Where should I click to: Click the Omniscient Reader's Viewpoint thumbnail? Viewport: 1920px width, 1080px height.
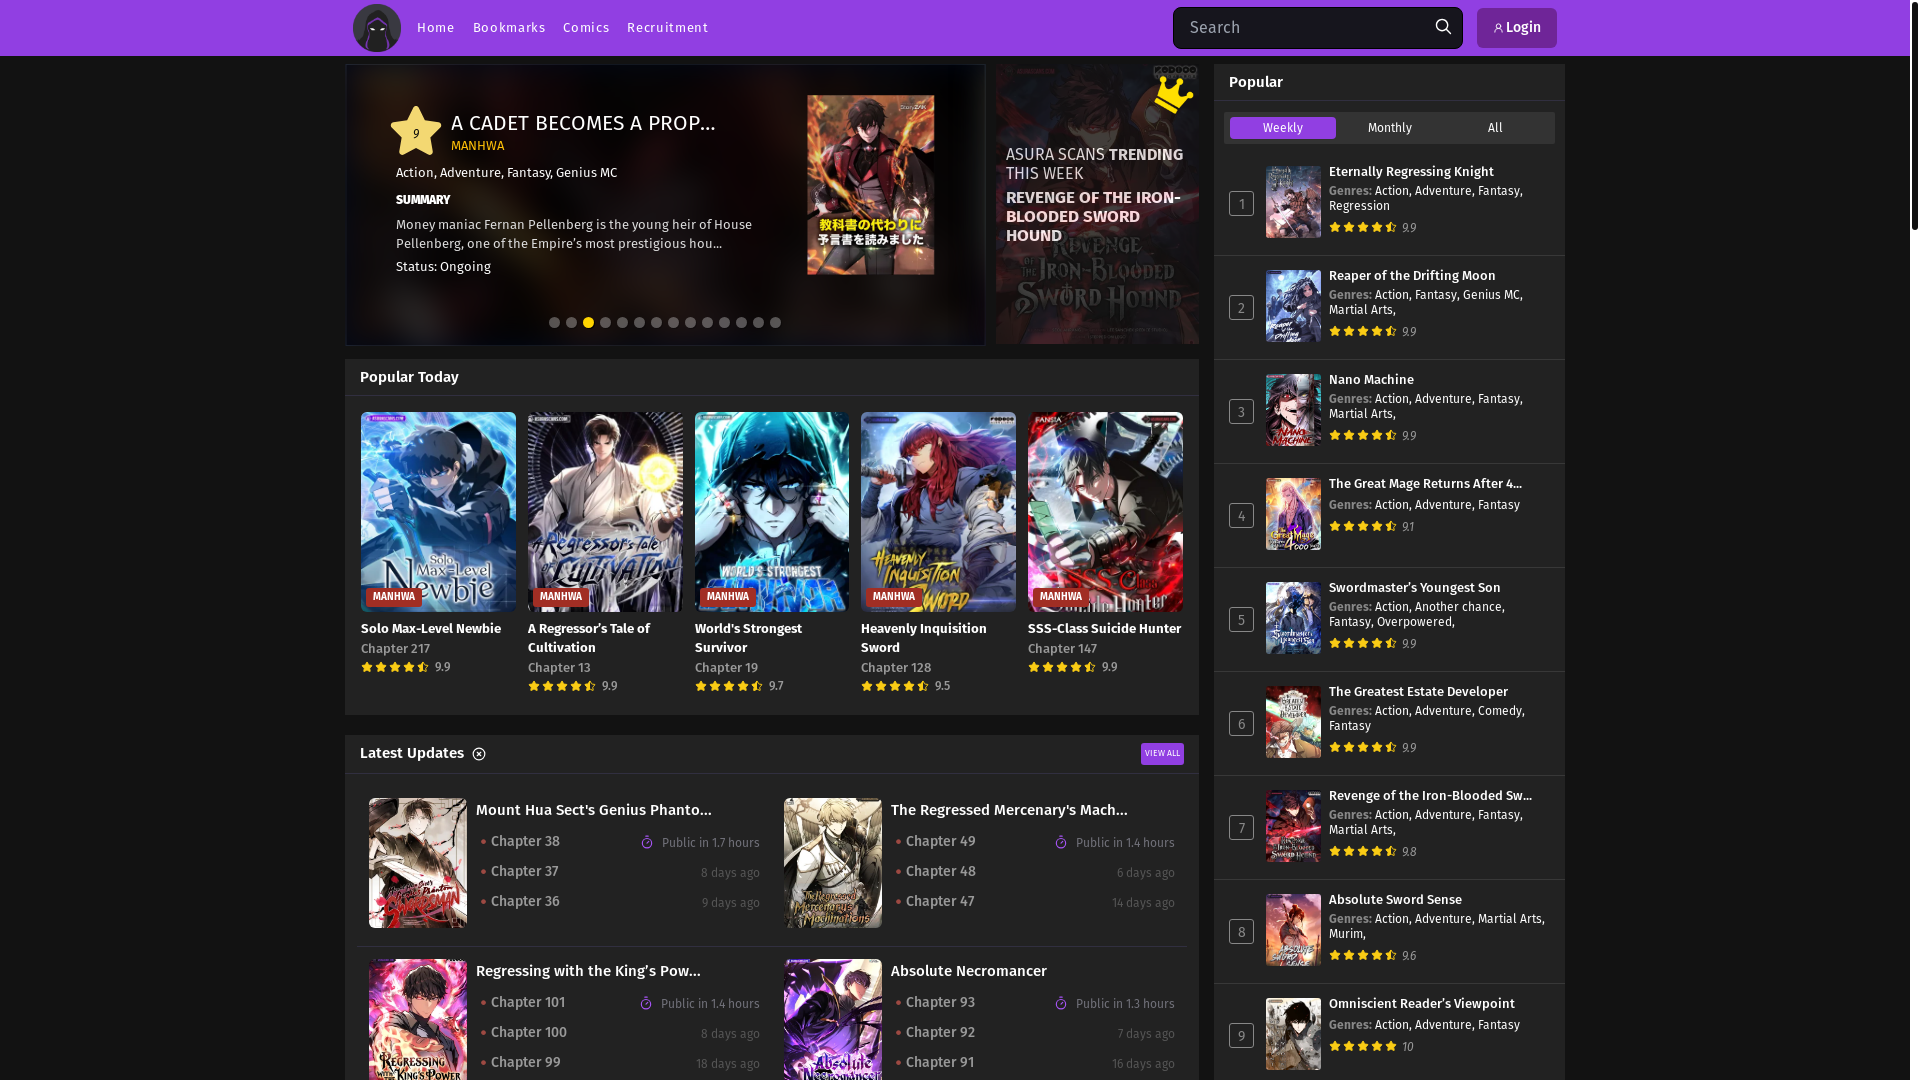tap(1293, 1034)
